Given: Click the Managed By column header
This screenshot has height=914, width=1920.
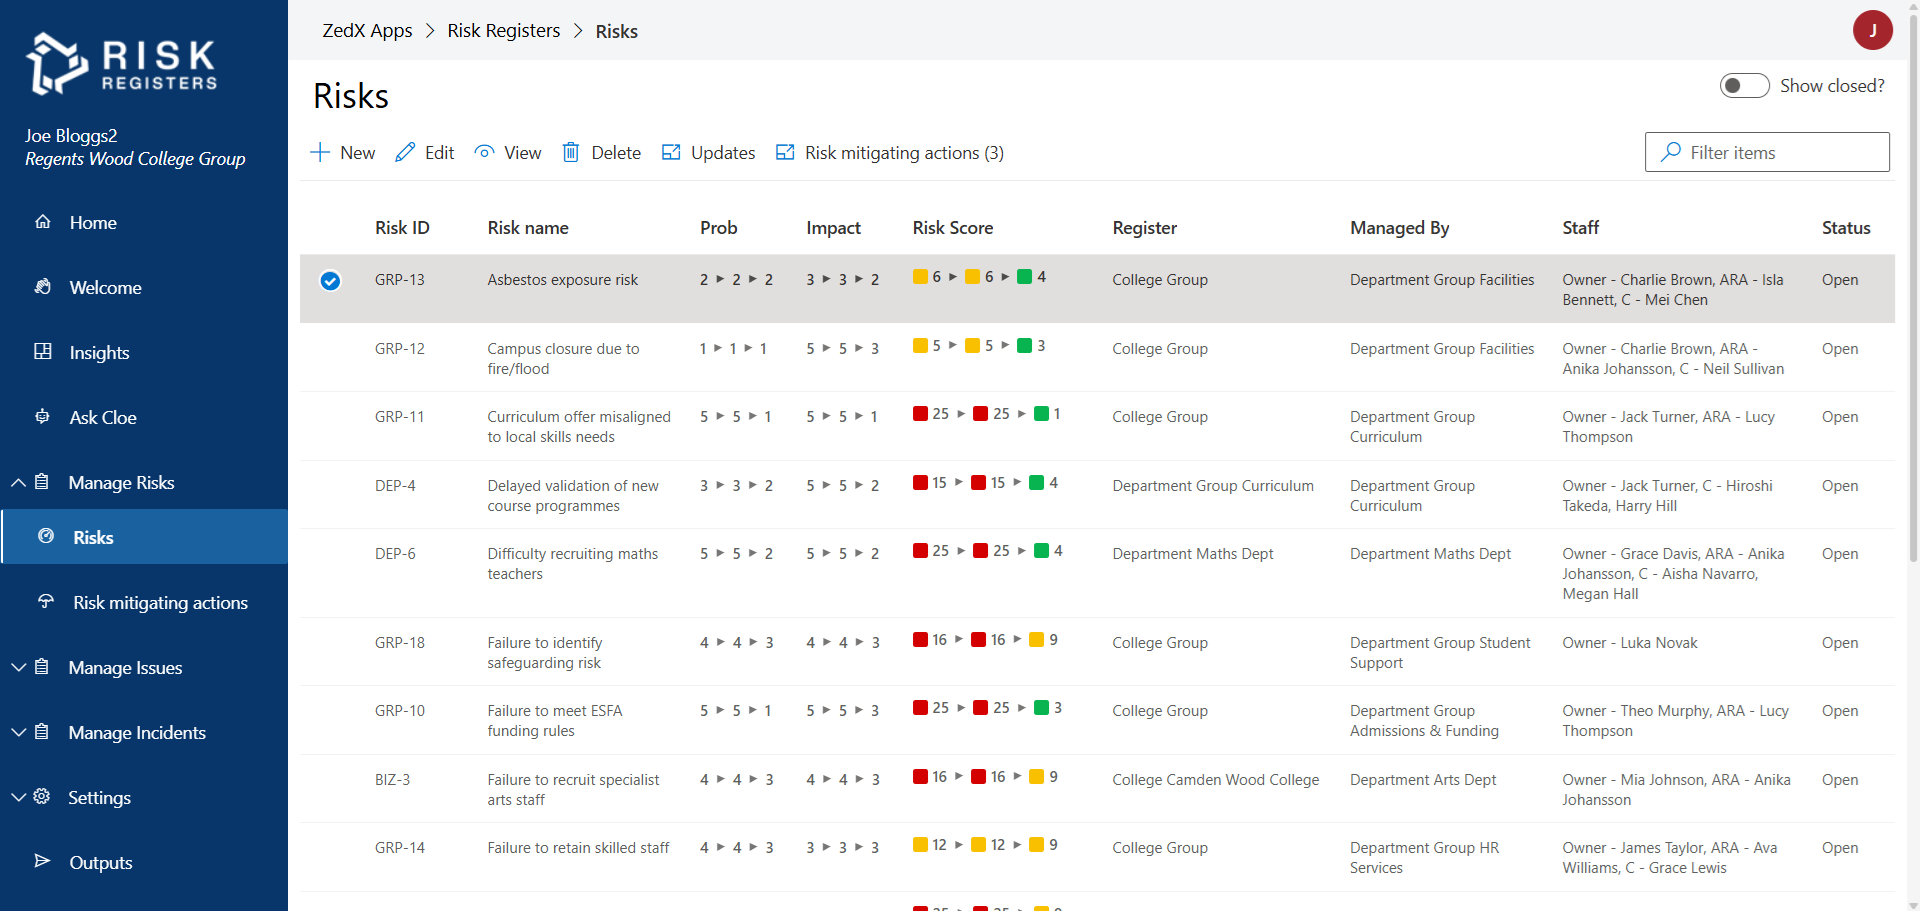Looking at the screenshot, I should 1399,228.
